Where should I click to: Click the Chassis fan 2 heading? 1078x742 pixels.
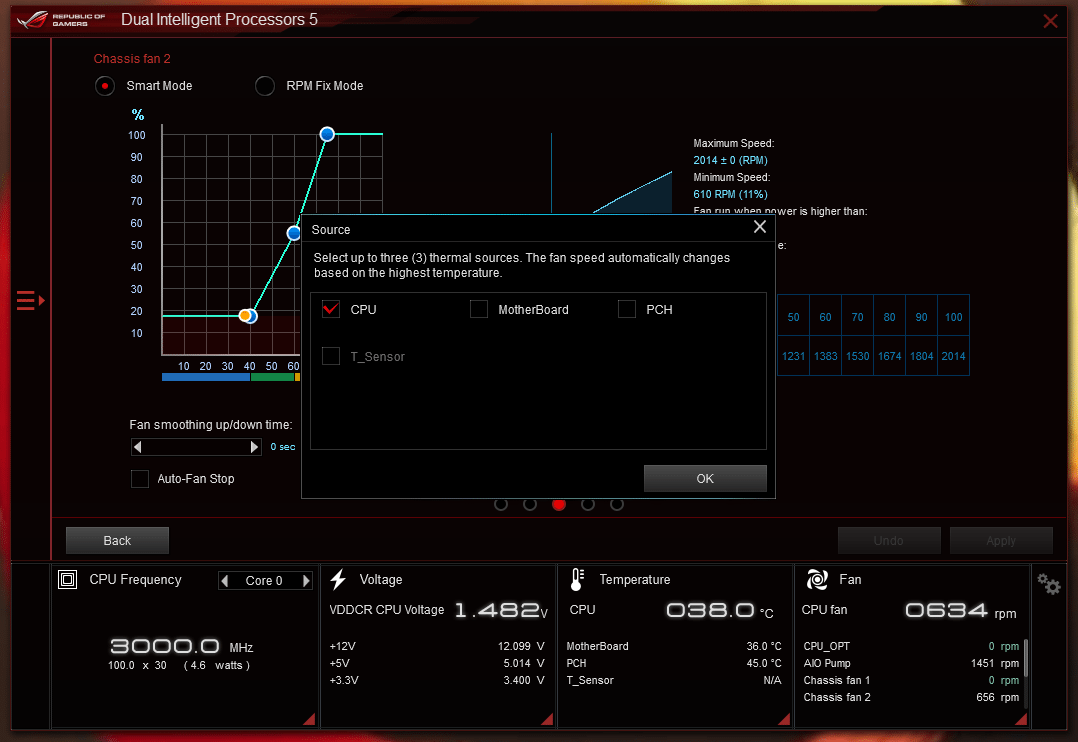point(132,59)
